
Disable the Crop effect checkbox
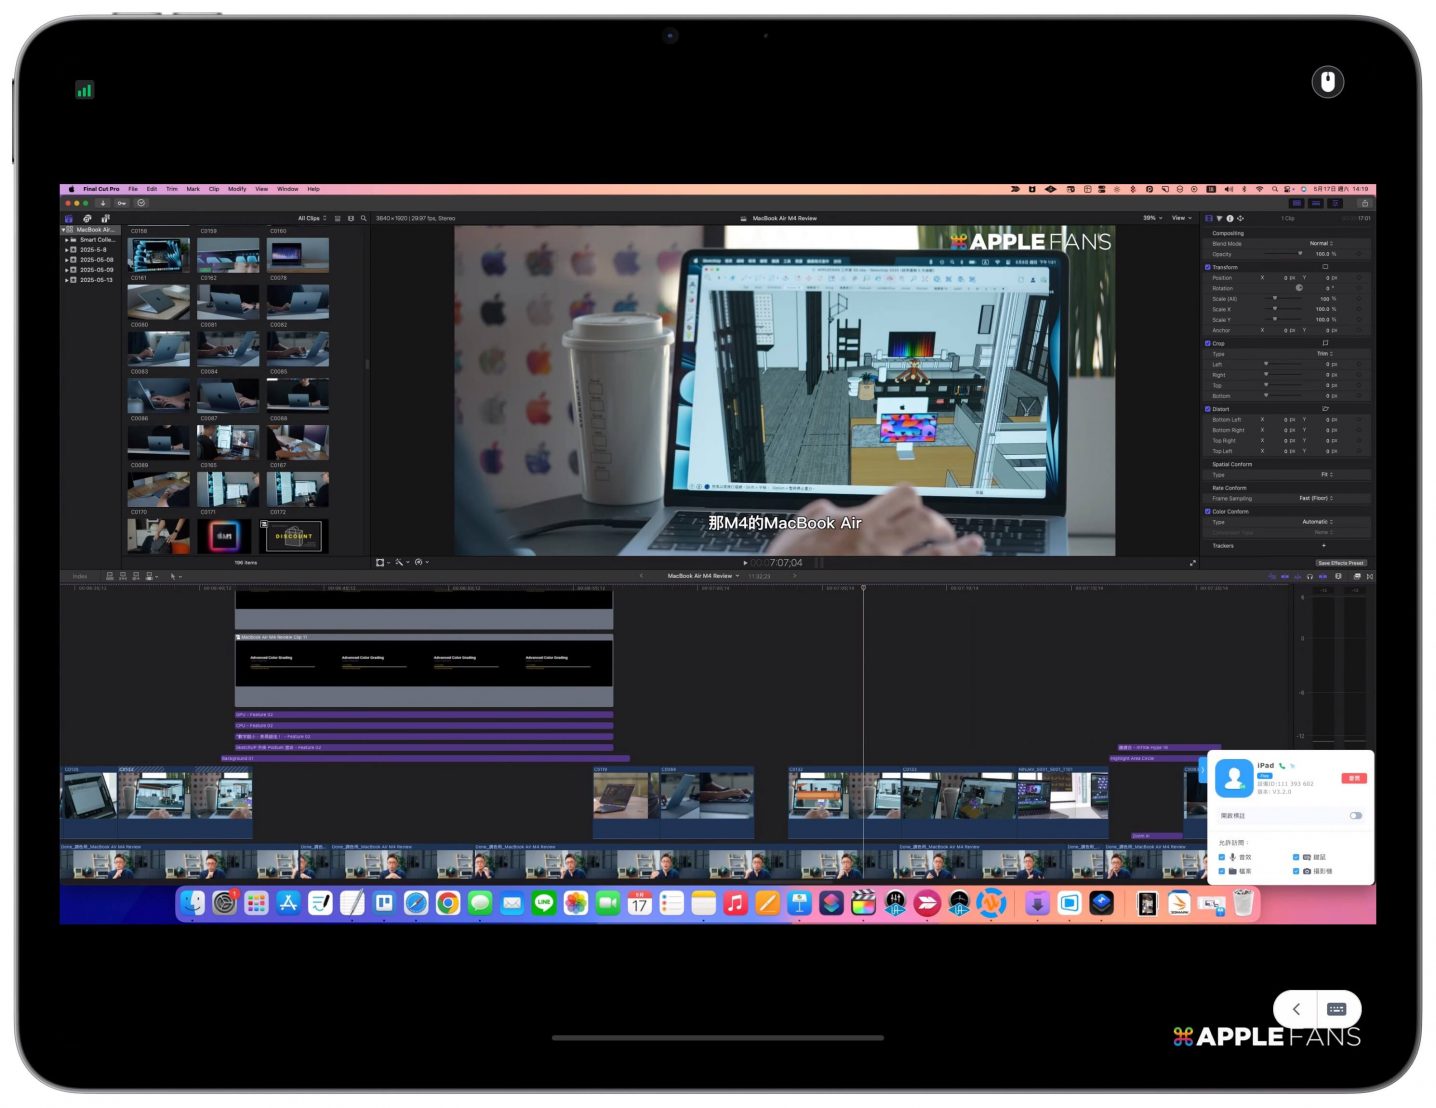[x=1208, y=343]
